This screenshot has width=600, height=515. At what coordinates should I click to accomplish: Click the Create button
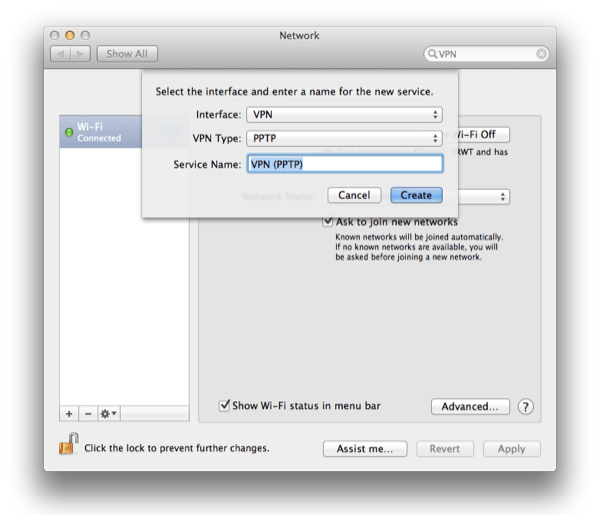pyautogui.click(x=416, y=195)
